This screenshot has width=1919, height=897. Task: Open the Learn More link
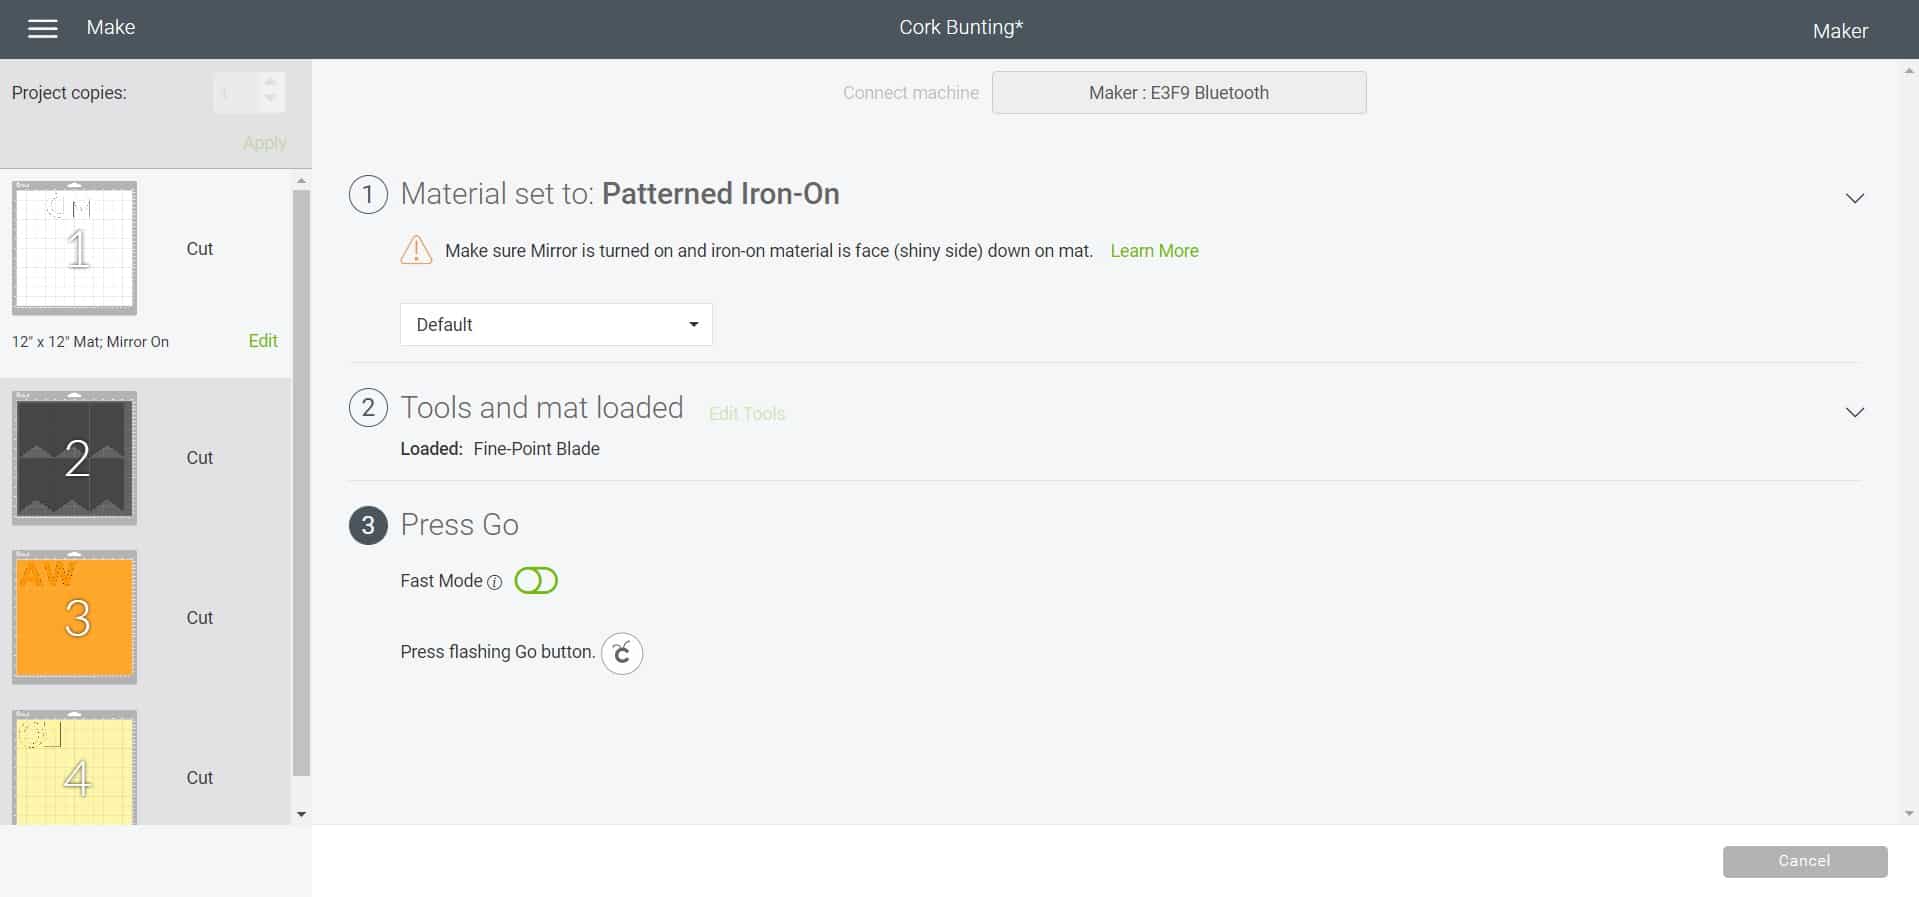(1154, 251)
